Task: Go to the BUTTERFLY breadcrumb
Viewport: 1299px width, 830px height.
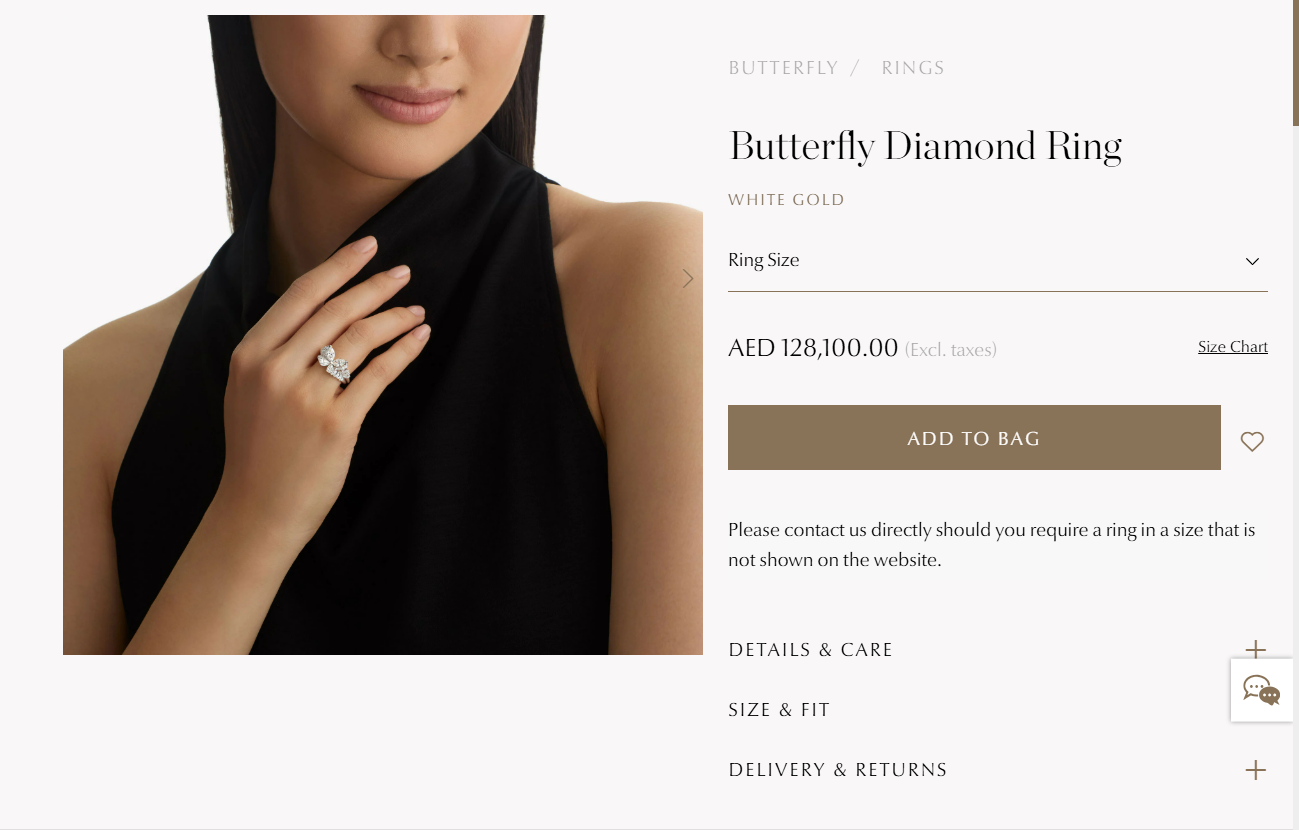Action: [783, 68]
